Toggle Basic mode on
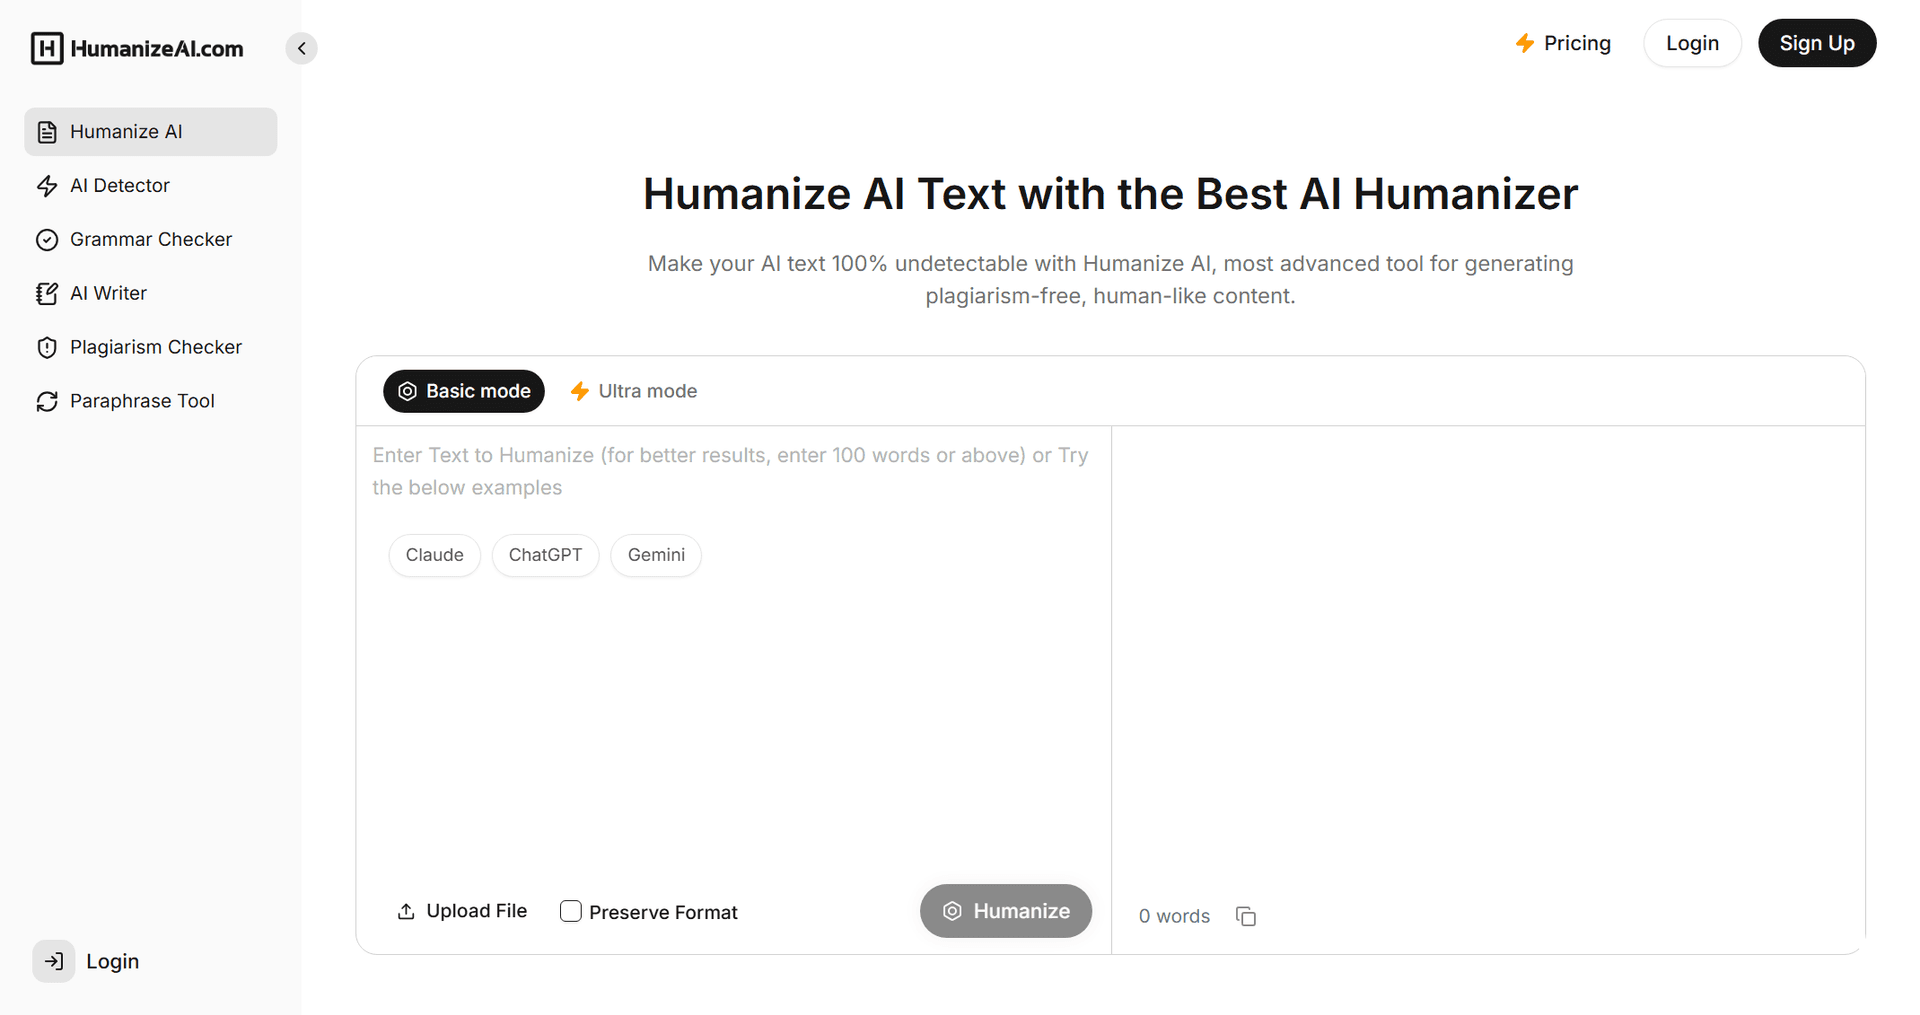1920x1015 pixels. click(463, 391)
